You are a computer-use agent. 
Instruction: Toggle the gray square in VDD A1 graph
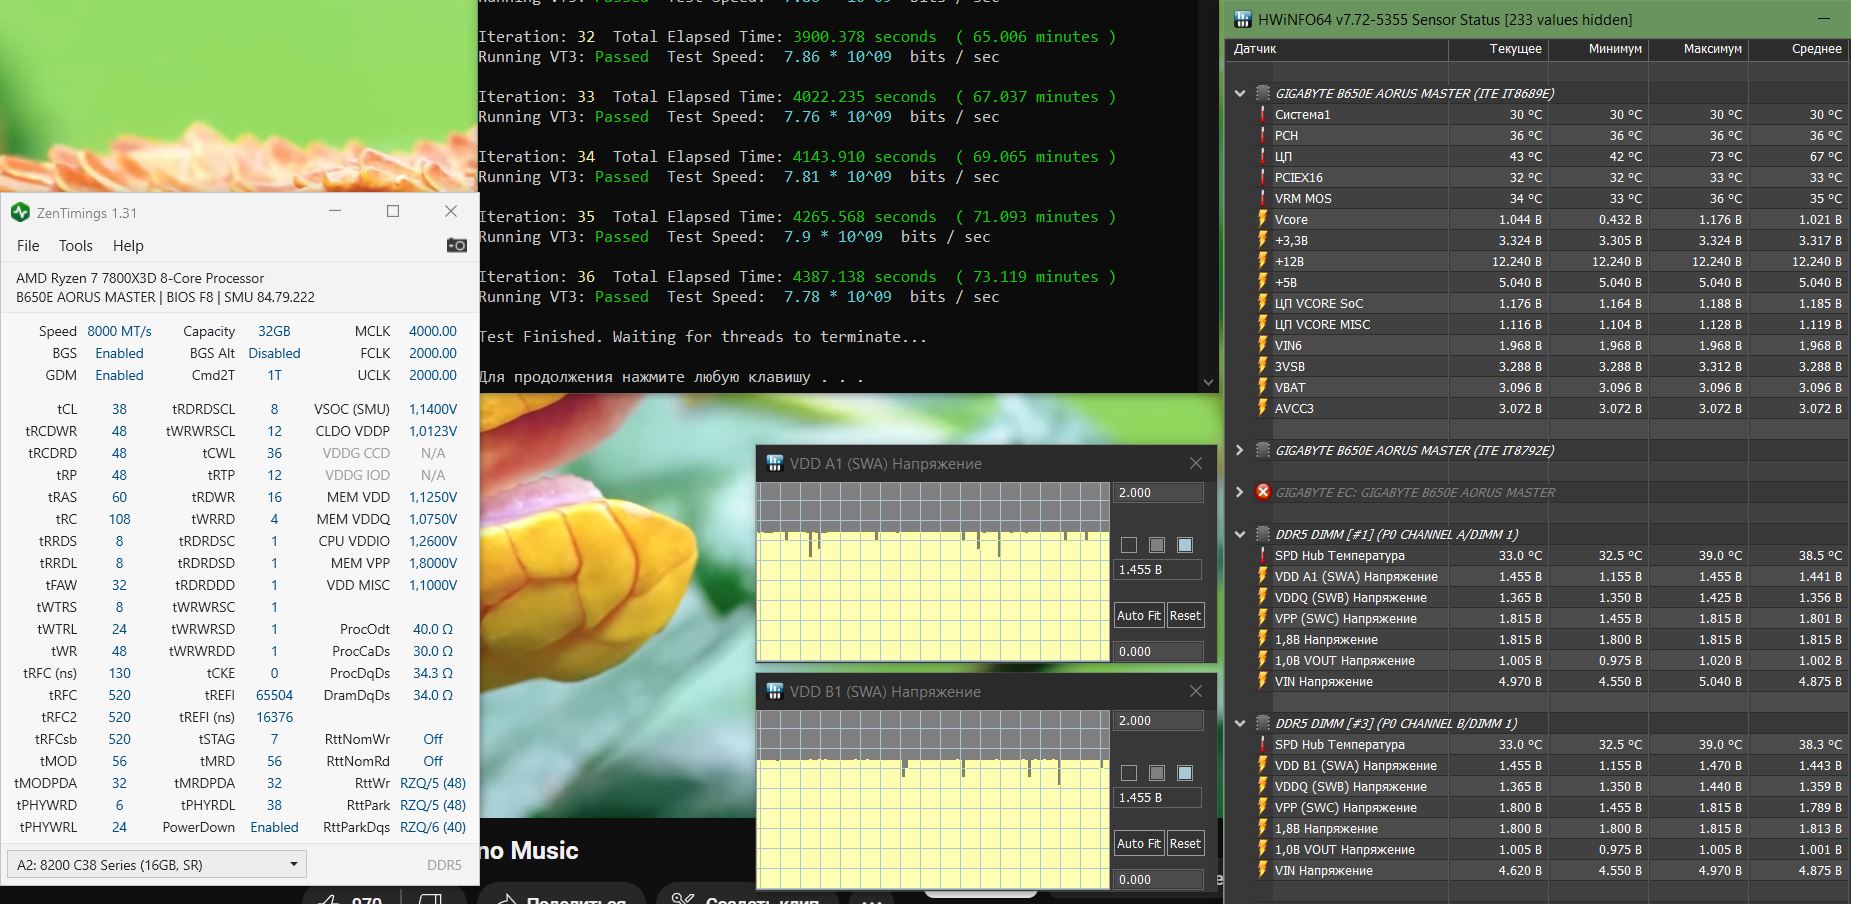pyautogui.click(x=1157, y=545)
